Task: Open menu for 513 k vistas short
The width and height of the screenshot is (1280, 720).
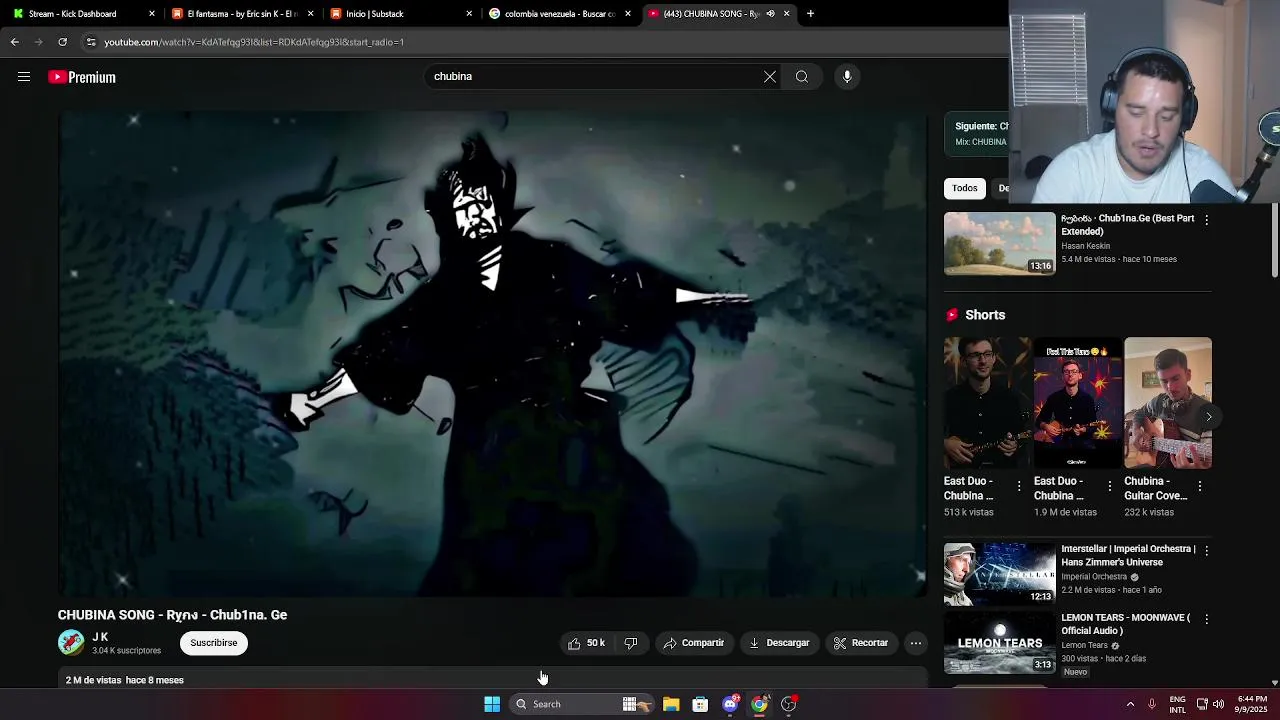Action: (x=1019, y=486)
